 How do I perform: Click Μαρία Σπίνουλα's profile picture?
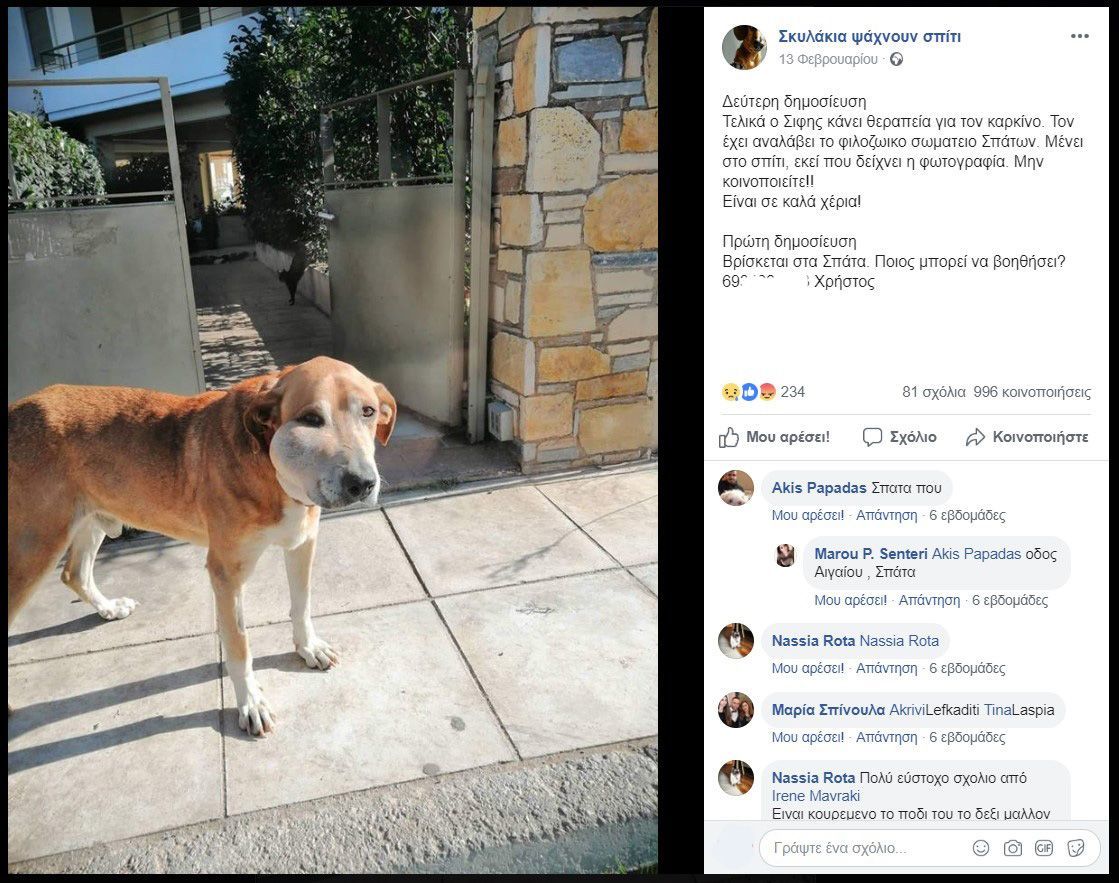tap(736, 710)
